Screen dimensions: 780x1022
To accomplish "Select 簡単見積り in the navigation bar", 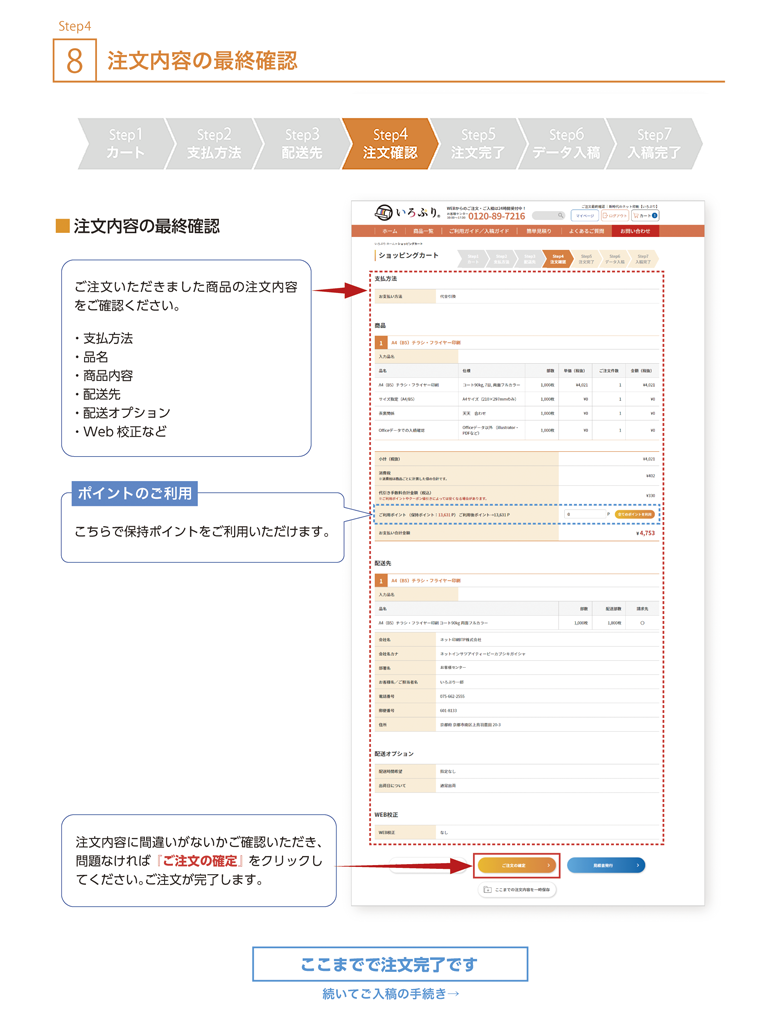I will (x=538, y=231).
